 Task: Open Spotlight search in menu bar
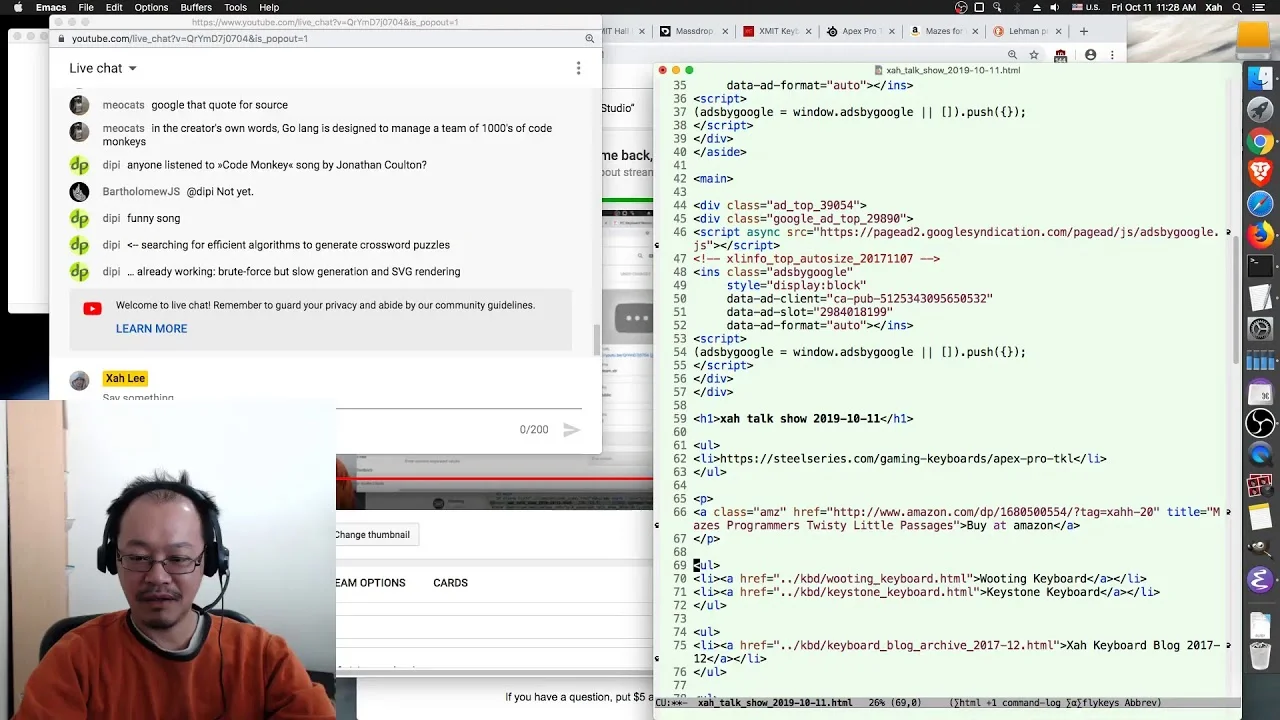pyautogui.click(x=1239, y=7)
